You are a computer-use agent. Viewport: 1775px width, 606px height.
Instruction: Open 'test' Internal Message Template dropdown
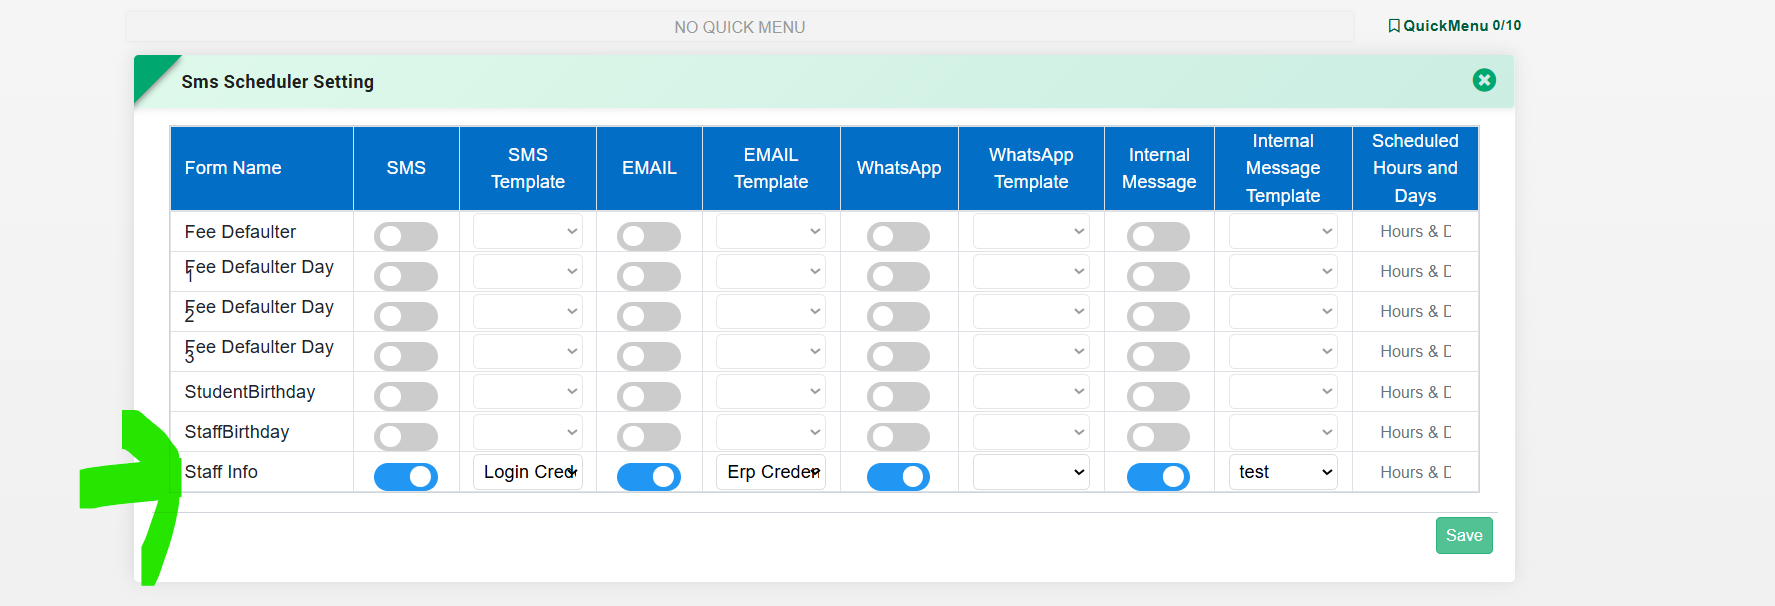pyautogui.click(x=1283, y=472)
